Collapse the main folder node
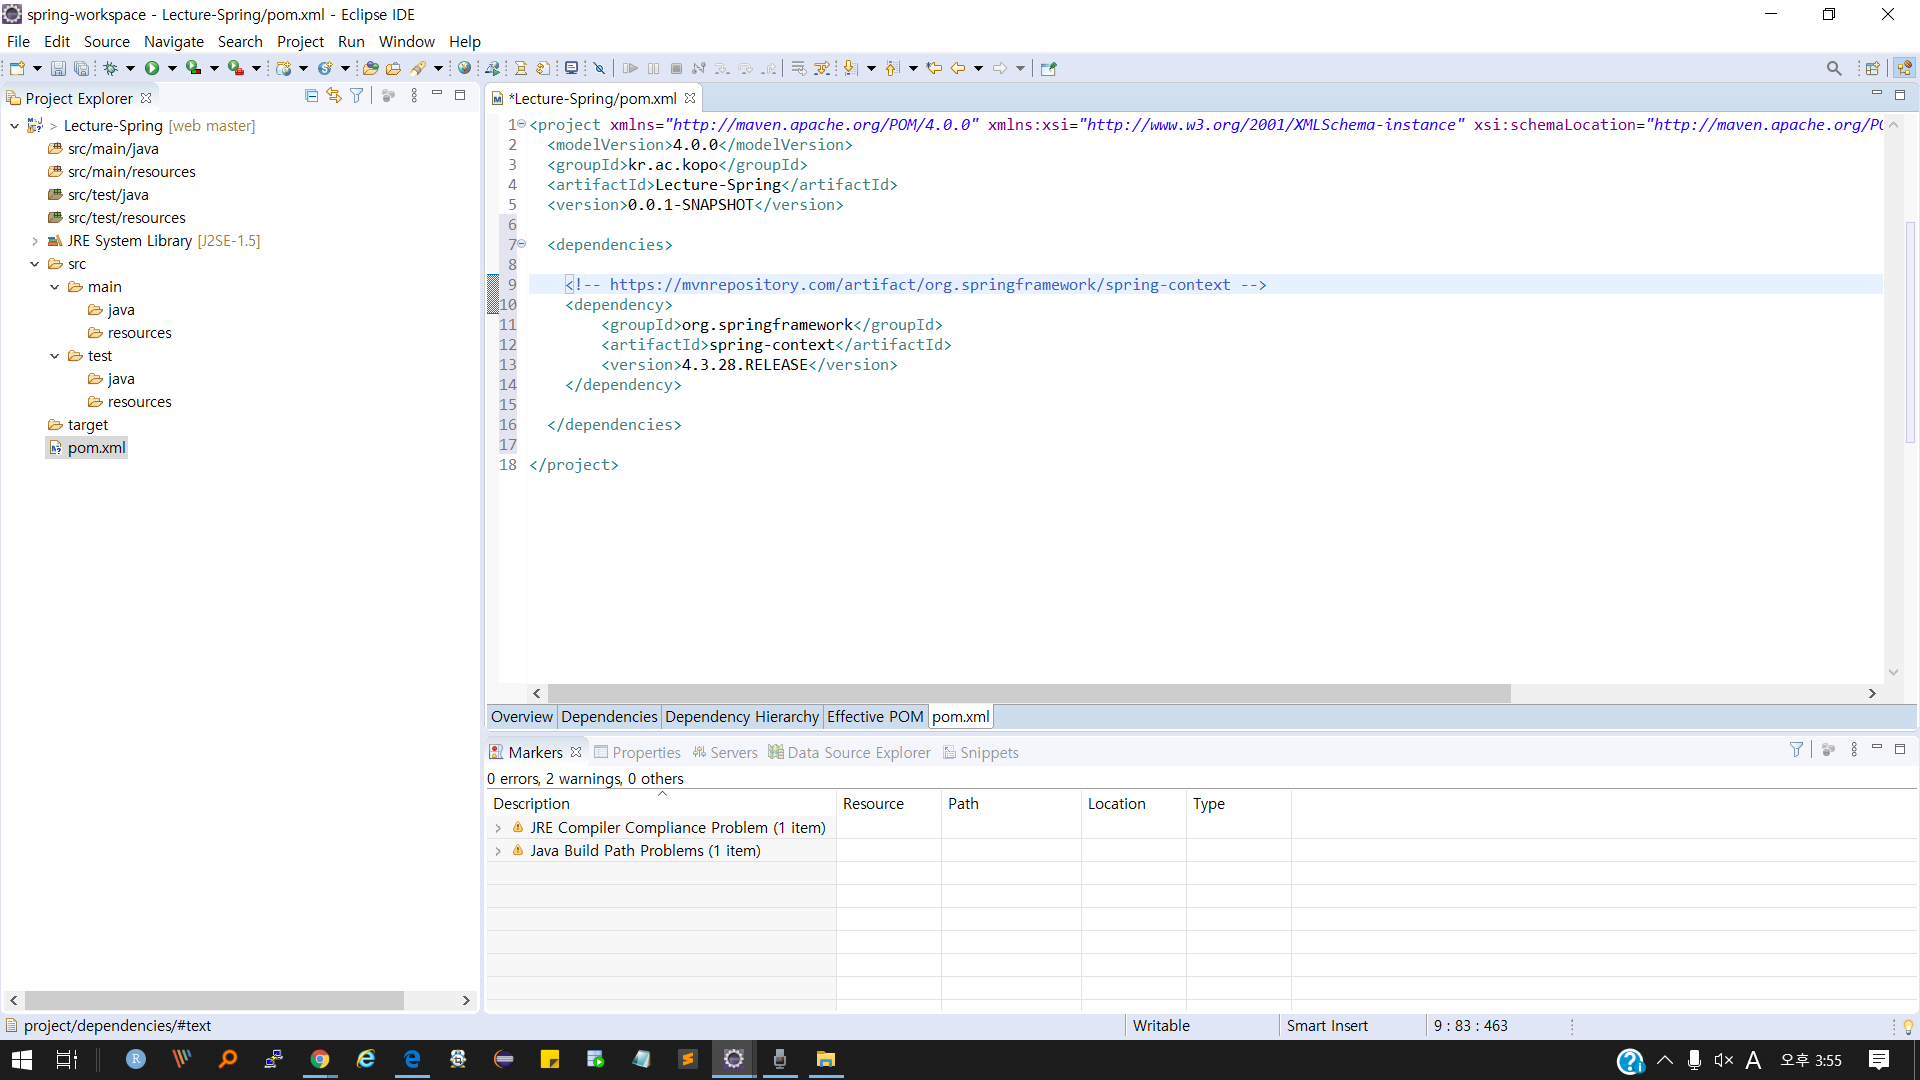Viewport: 1920px width, 1080px height. (55, 287)
